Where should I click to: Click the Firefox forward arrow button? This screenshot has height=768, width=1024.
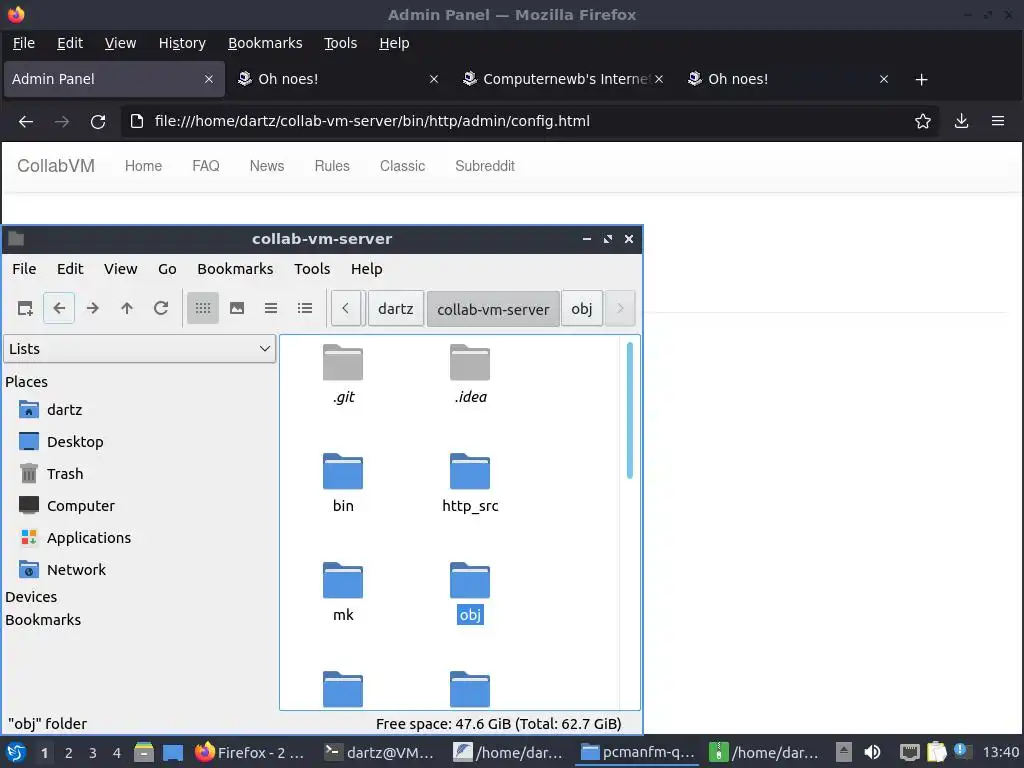point(61,121)
